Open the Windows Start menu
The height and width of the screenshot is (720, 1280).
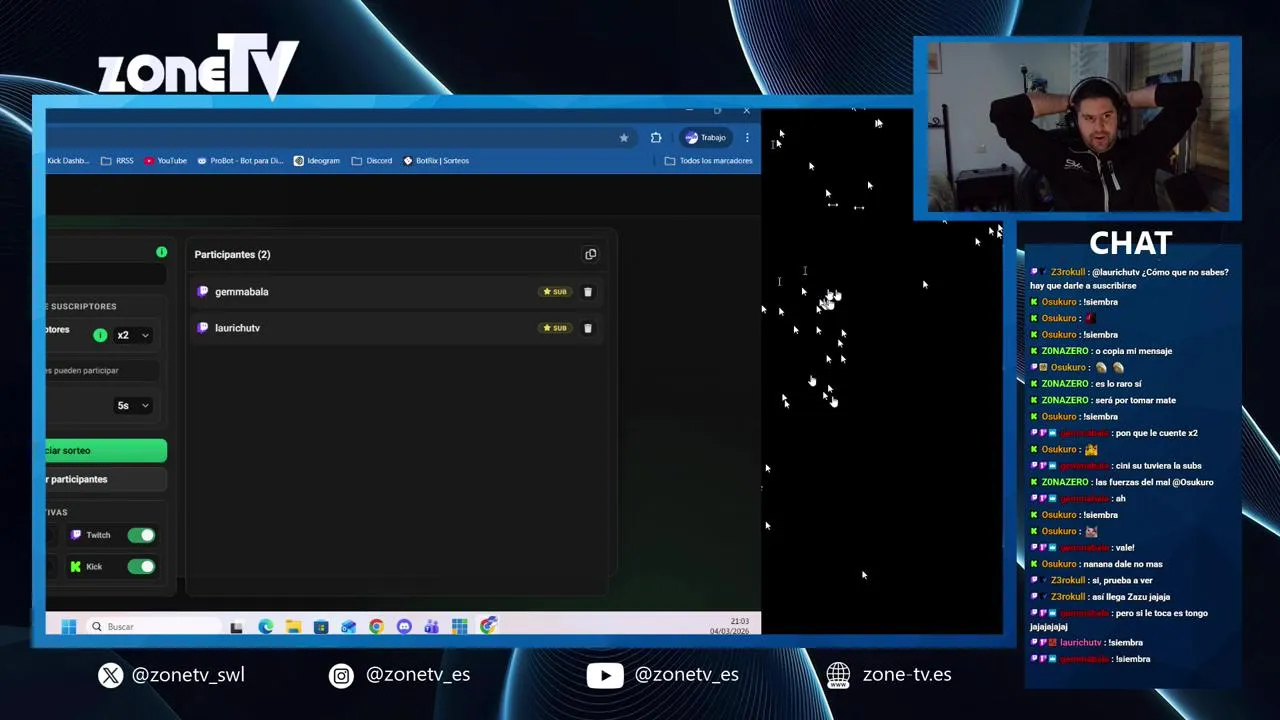coord(69,627)
